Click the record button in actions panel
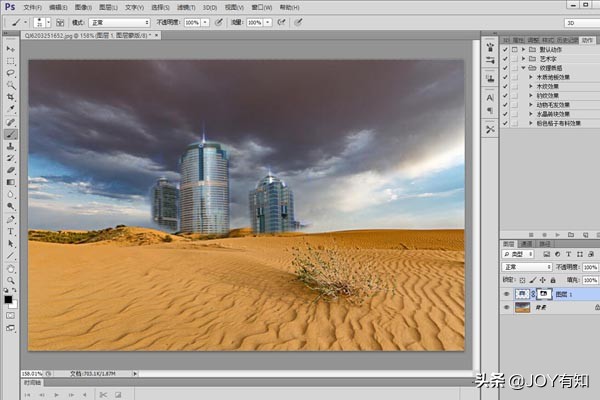Viewport: 600px width, 400px height. (x=544, y=235)
